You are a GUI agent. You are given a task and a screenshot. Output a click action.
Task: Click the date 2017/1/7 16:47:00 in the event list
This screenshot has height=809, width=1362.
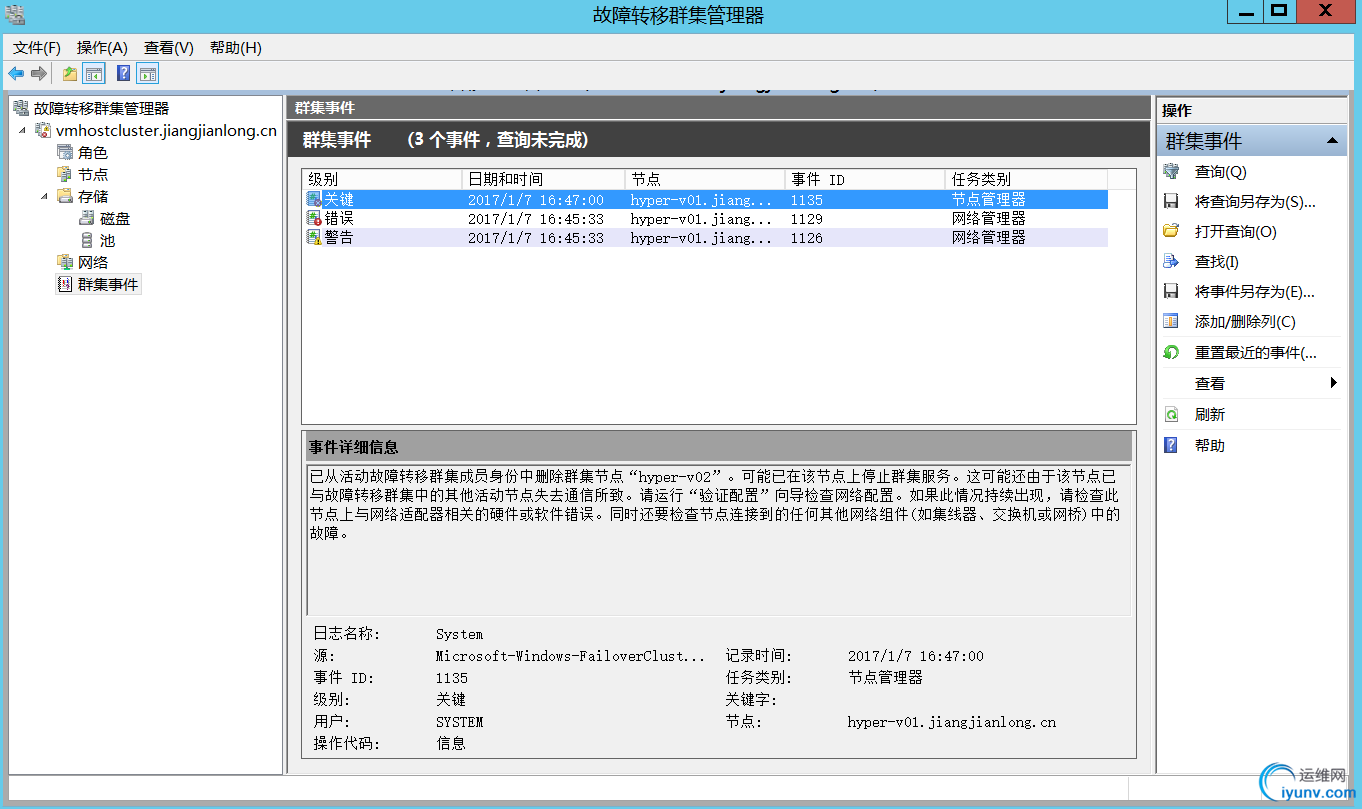(x=536, y=200)
